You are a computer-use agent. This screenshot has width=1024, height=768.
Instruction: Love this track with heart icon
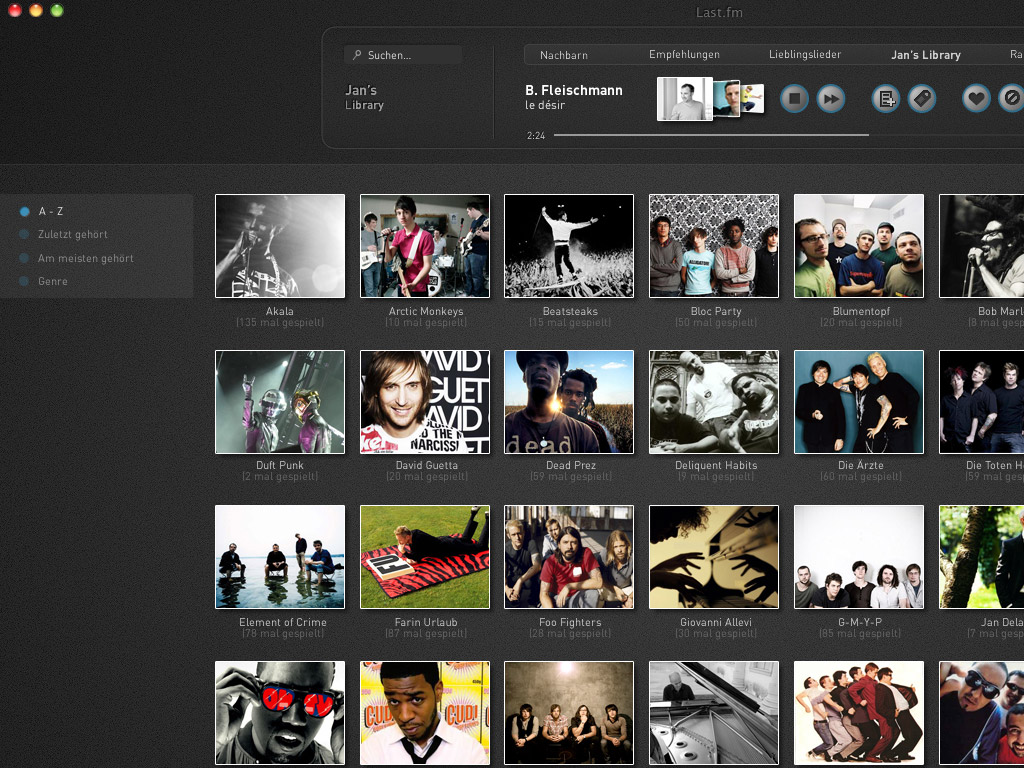tap(976, 99)
